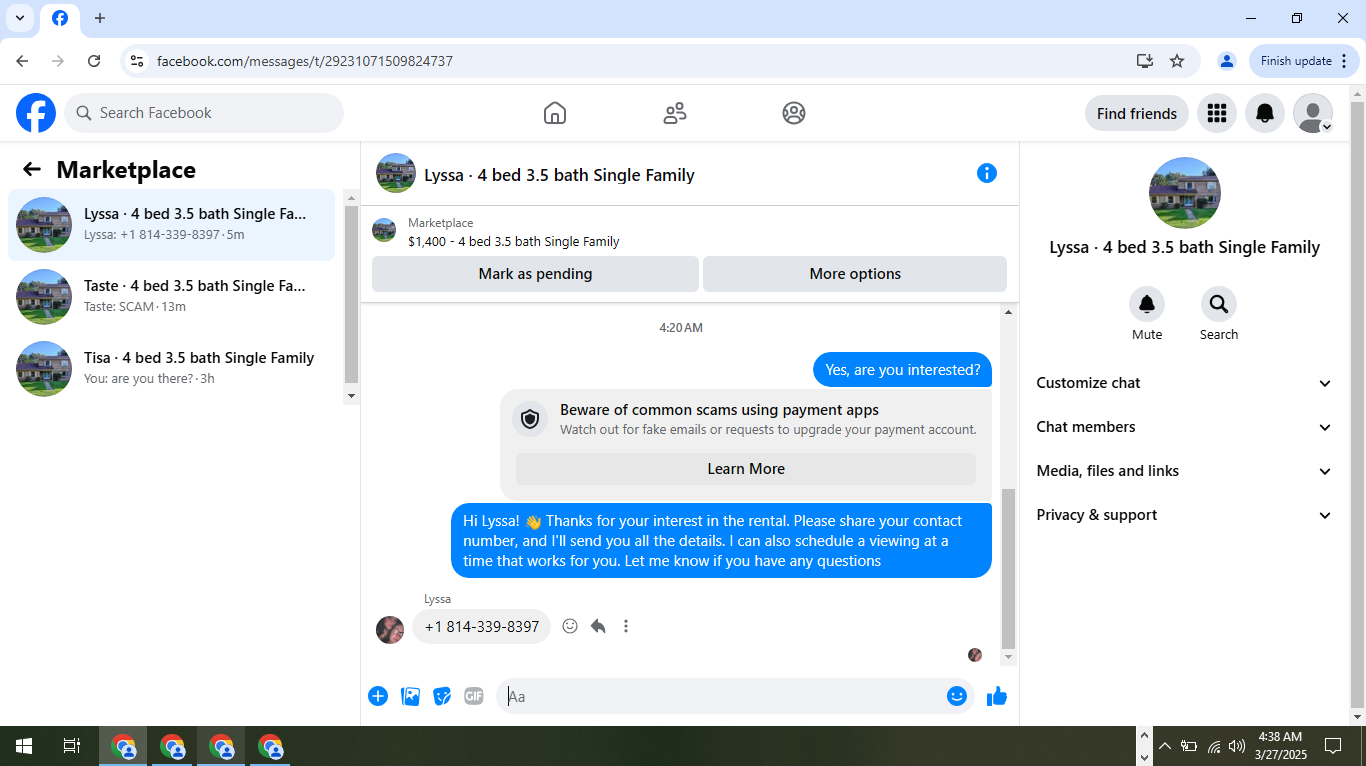Image resolution: width=1366 pixels, height=766 pixels.
Task: Choose a sticker icon in composer
Action: coord(442,696)
